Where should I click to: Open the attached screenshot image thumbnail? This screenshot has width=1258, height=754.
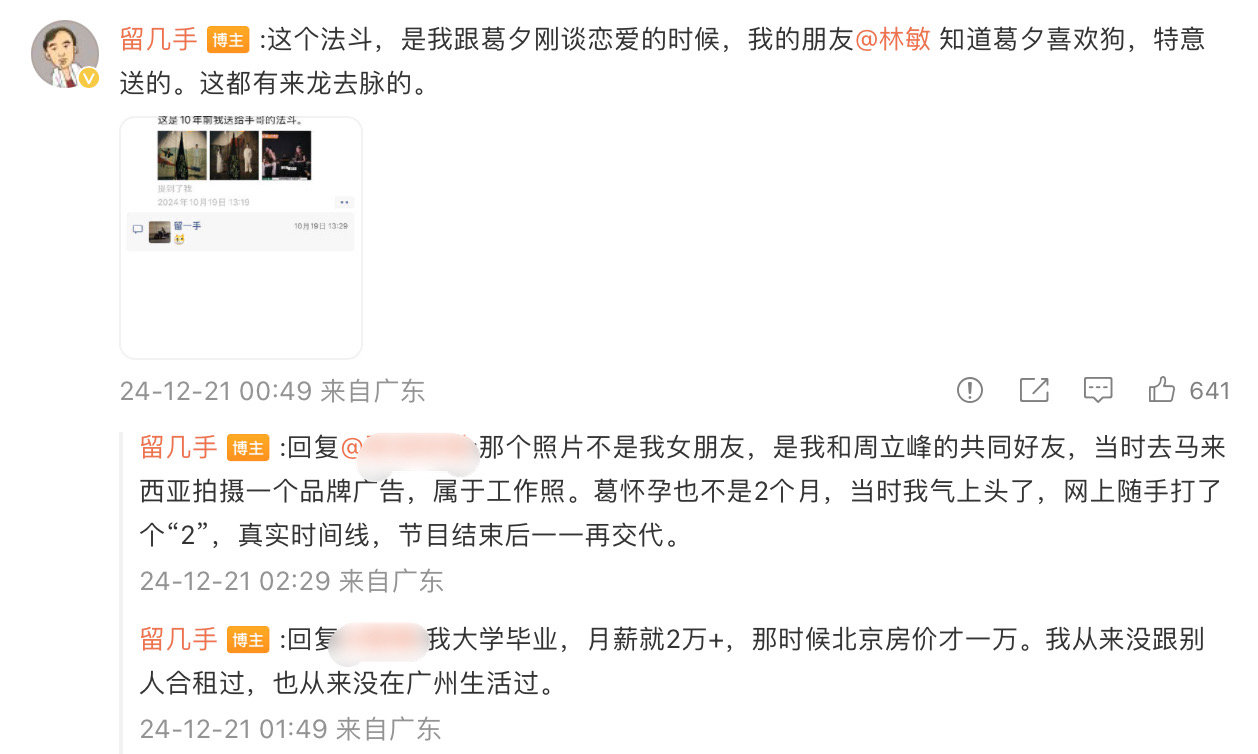point(241,237)
